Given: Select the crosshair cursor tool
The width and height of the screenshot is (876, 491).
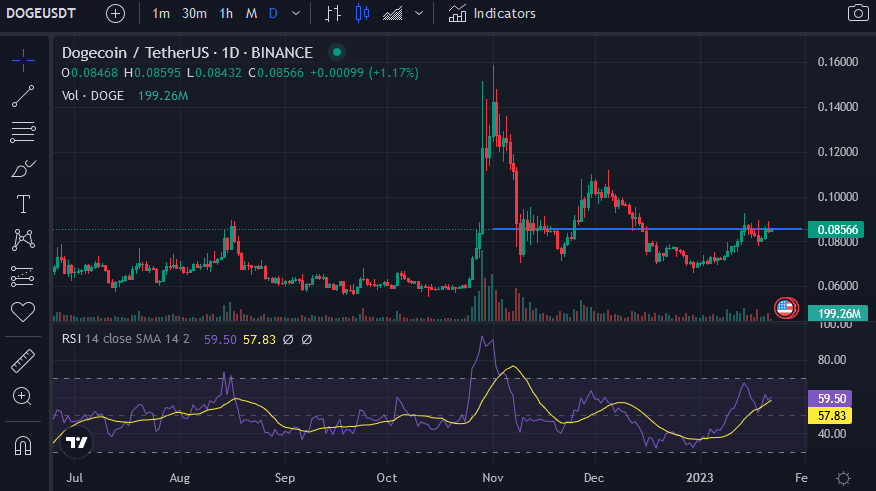Looking at the screenshot, I should coord(23,59).
